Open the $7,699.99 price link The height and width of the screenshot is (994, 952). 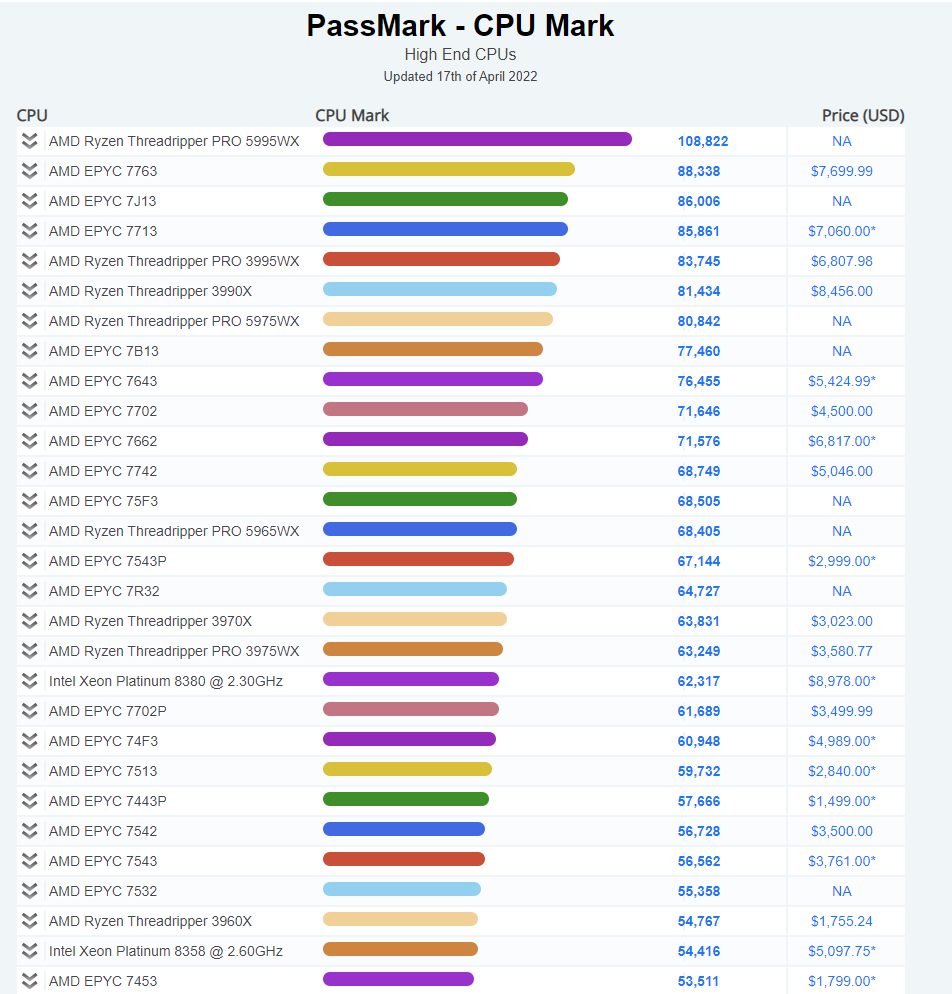point(842,171)
